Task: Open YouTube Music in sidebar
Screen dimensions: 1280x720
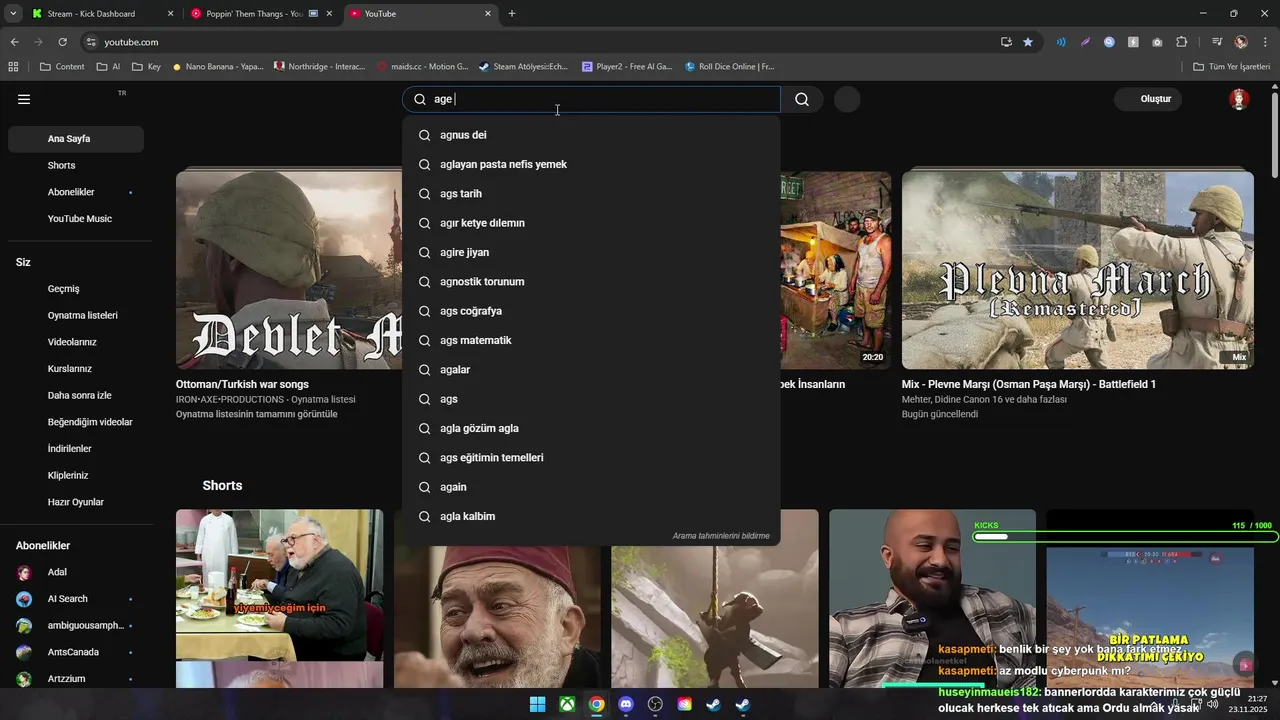Action: (76, 219)
